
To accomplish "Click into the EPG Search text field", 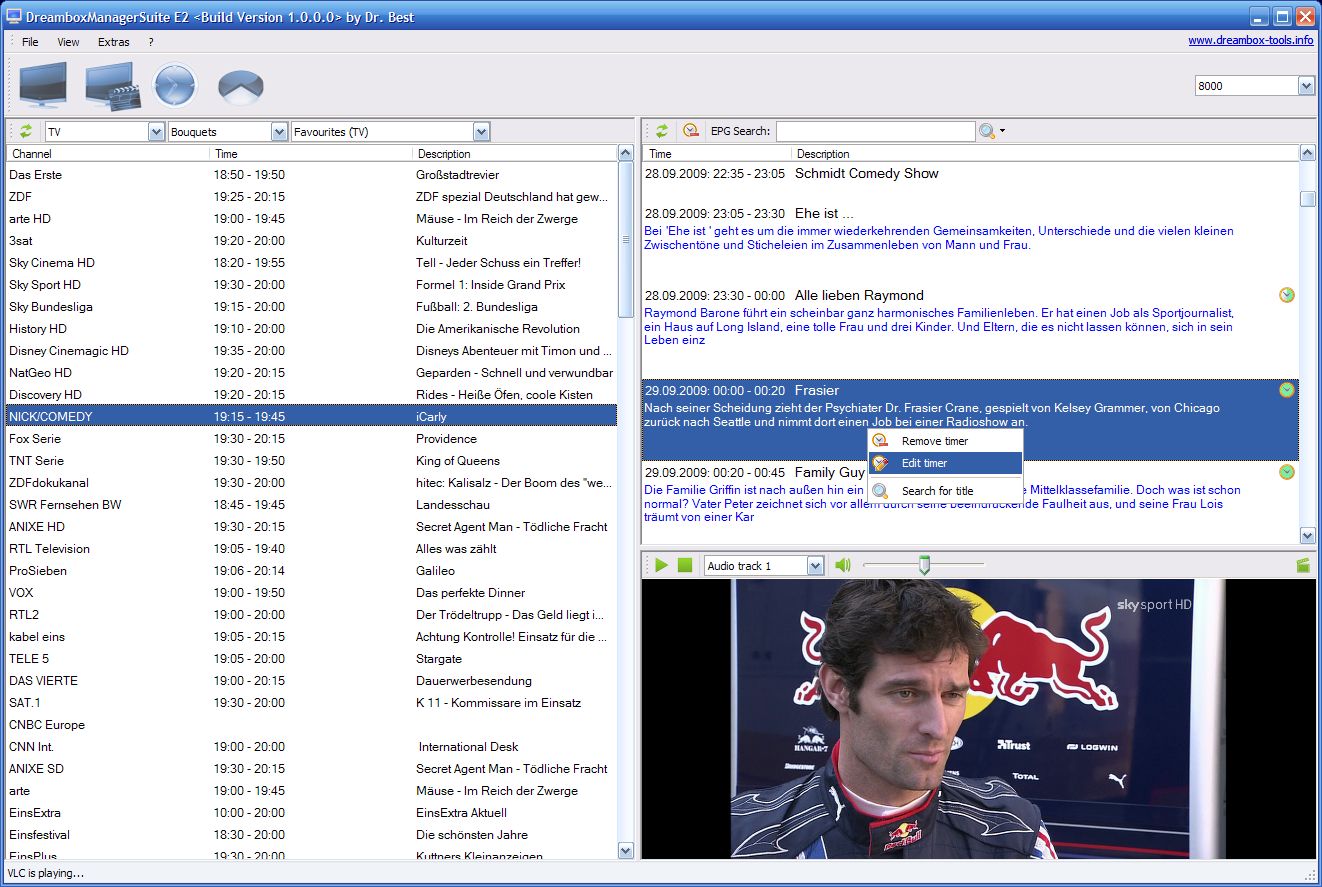I will 875,131.
